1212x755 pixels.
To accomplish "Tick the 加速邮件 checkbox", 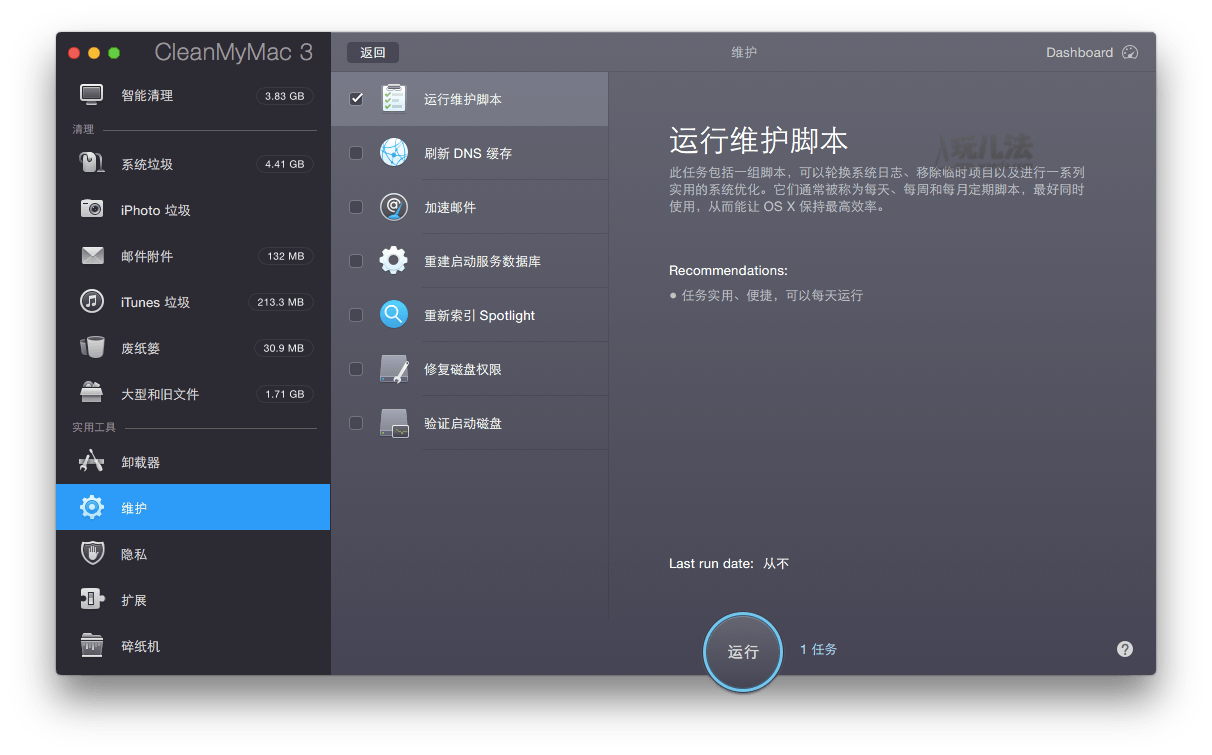I will 356,207.
